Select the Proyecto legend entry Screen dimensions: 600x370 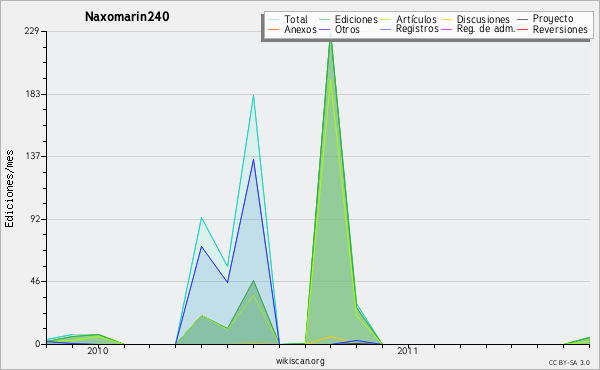pyautogui.click(x=553, y=19)
